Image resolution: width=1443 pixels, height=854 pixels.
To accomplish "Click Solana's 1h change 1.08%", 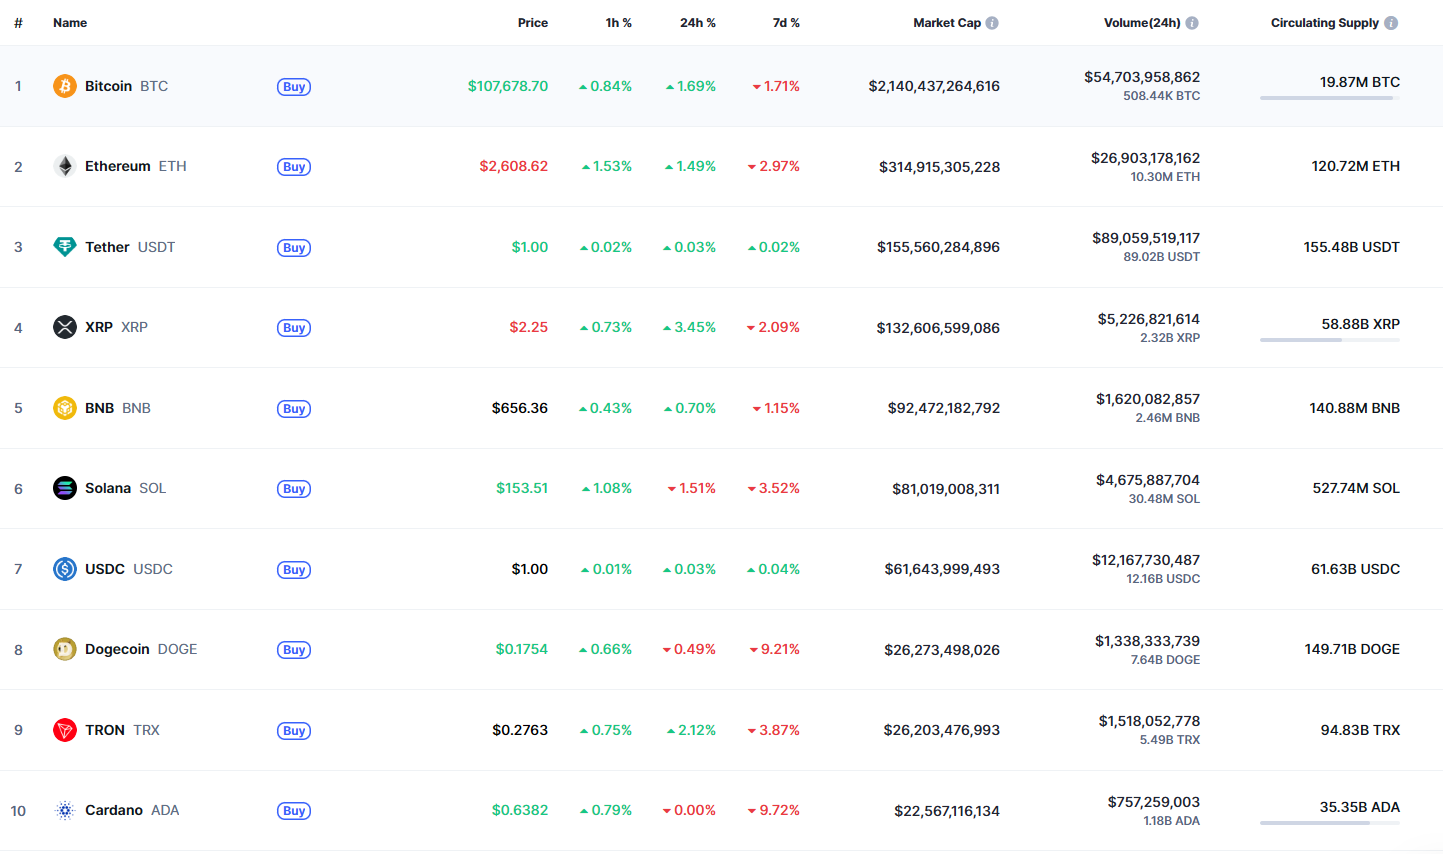I will click(x=607, y=488).
